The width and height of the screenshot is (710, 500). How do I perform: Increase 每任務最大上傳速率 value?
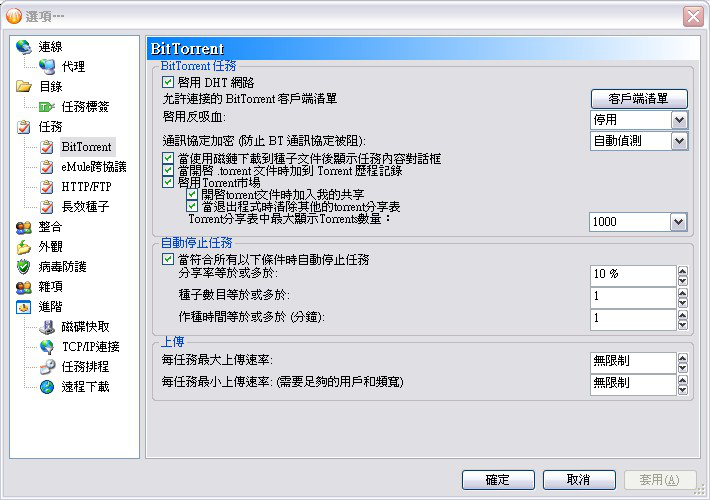point(682,358)
